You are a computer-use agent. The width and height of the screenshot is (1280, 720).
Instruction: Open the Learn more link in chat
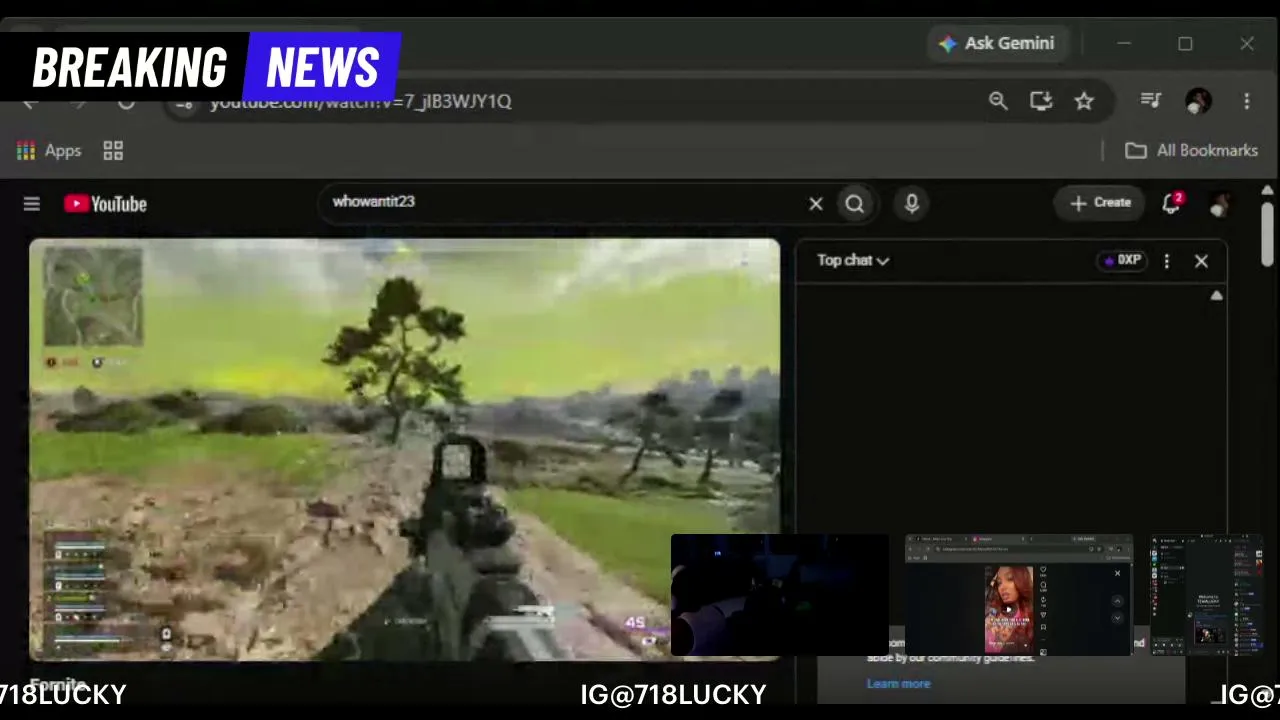pyautogui.click(x=898, y=684)
